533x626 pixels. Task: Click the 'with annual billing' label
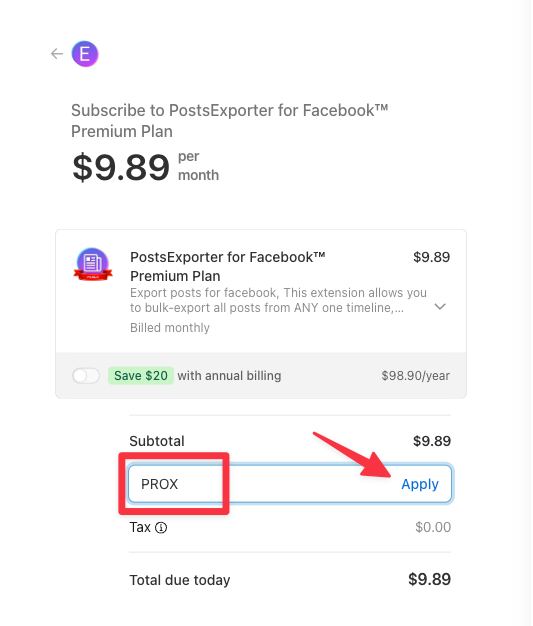point(229,376)
